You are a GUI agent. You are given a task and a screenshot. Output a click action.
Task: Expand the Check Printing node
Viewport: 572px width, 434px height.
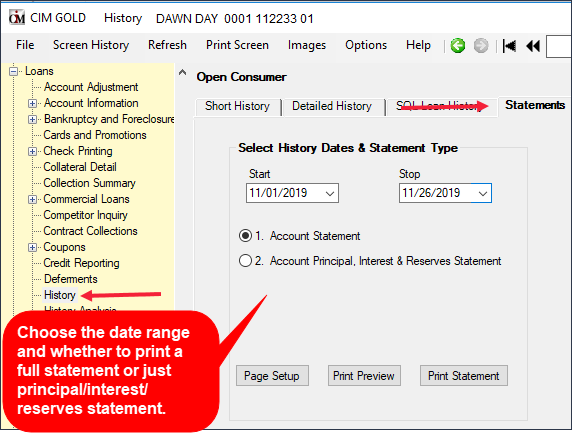[x=32, y=151]
